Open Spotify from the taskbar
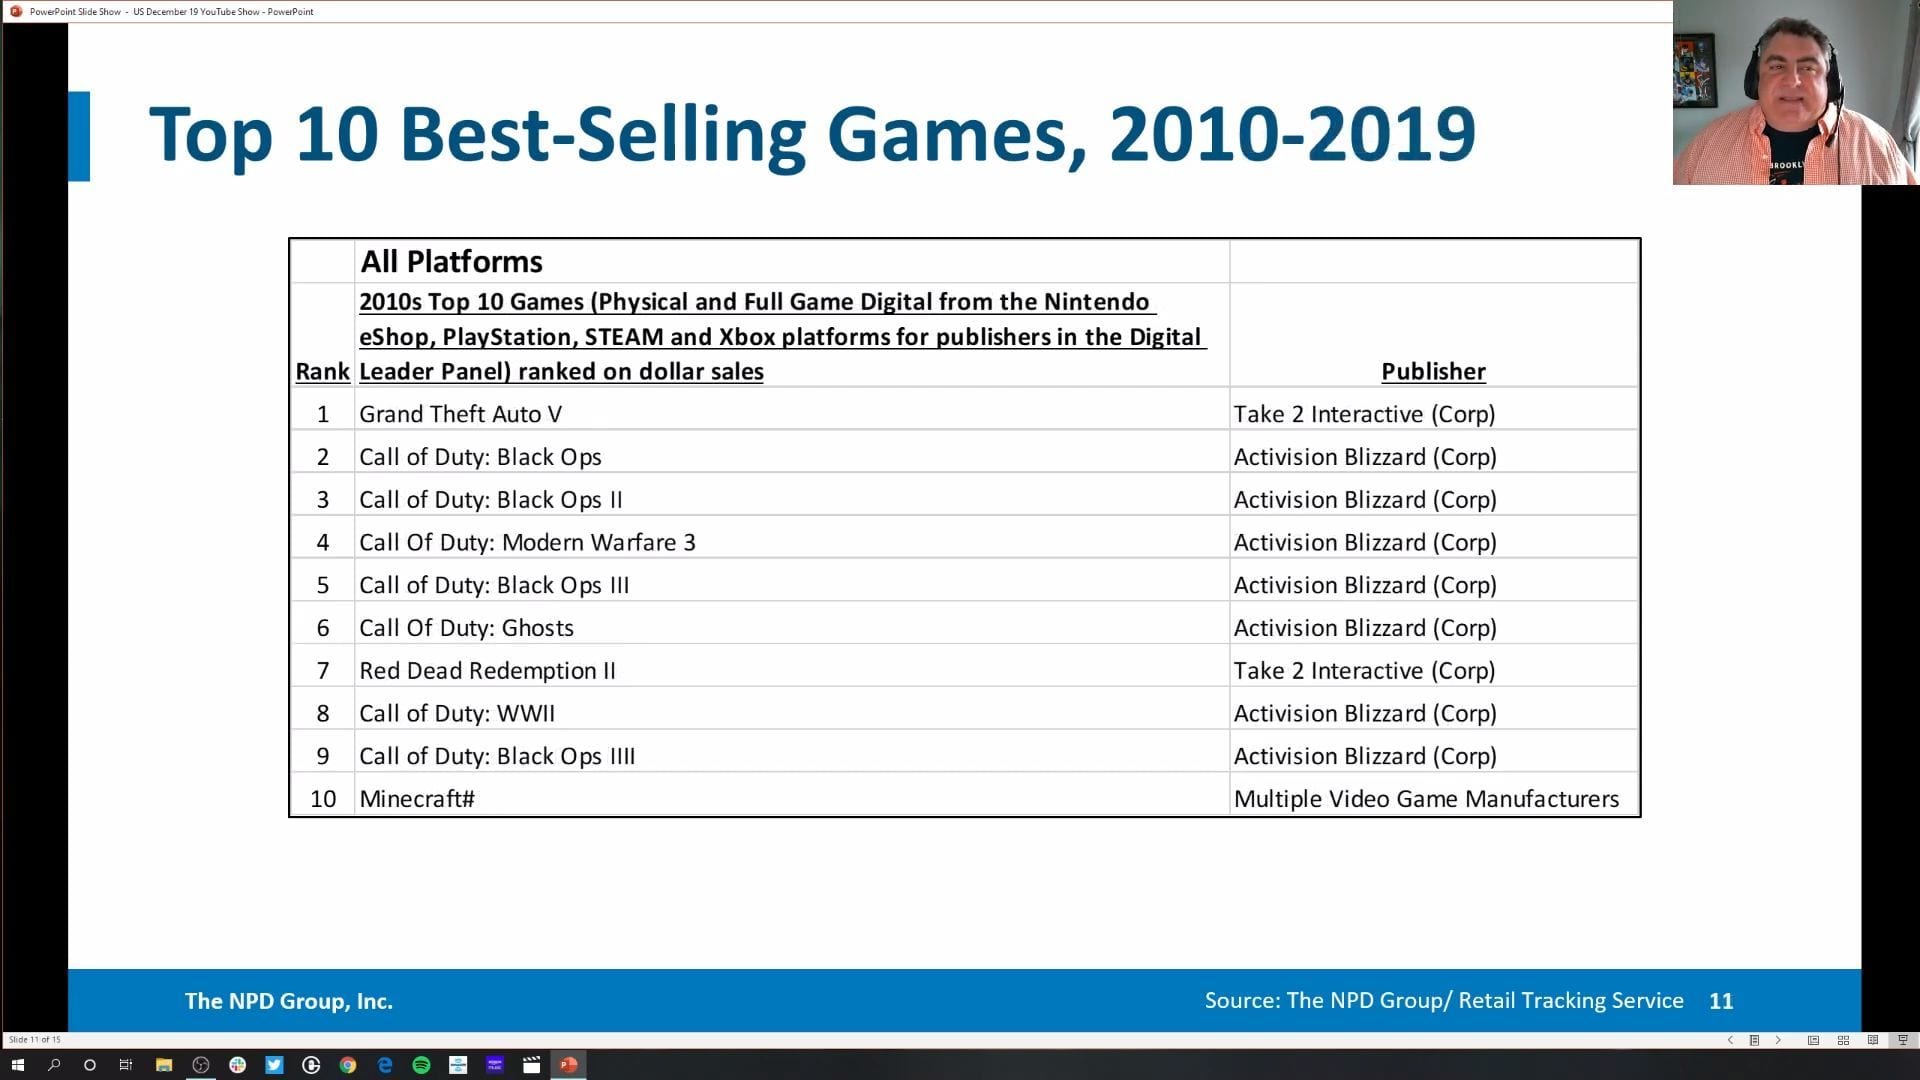This screenshot has height=1080, width=1920. point(421,1065)
